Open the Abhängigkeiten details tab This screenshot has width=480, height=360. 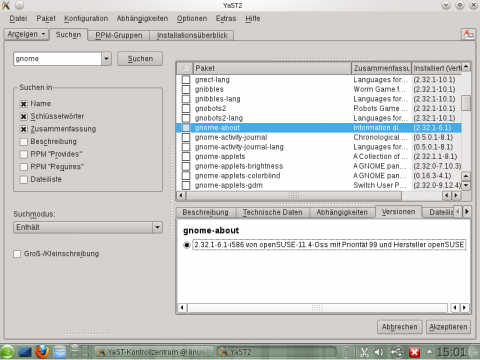[x=342, y=212]
